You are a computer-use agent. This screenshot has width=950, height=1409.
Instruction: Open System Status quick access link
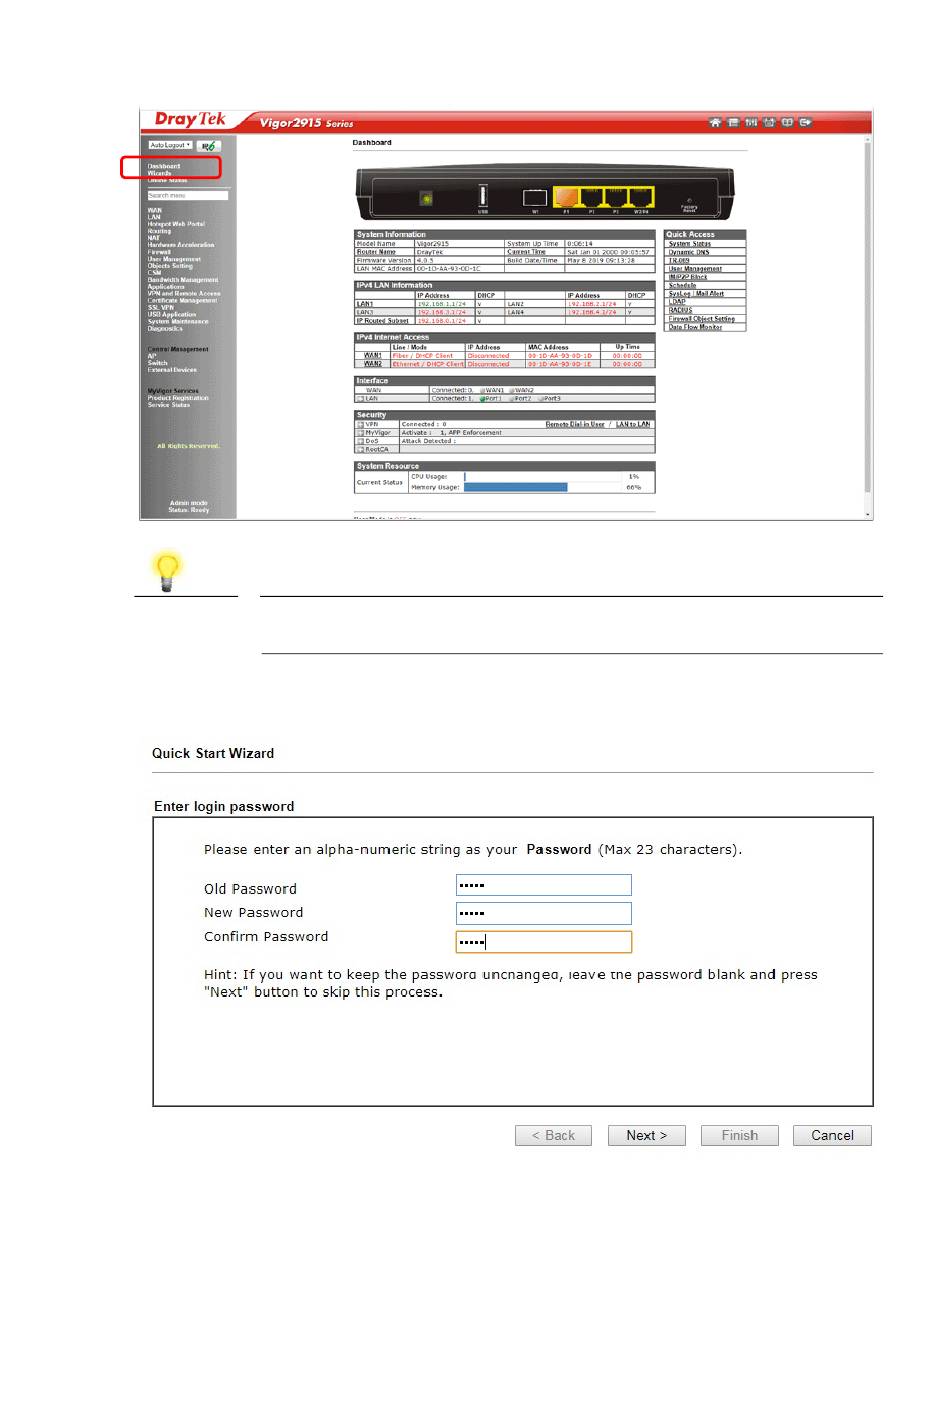pos(690,244)
